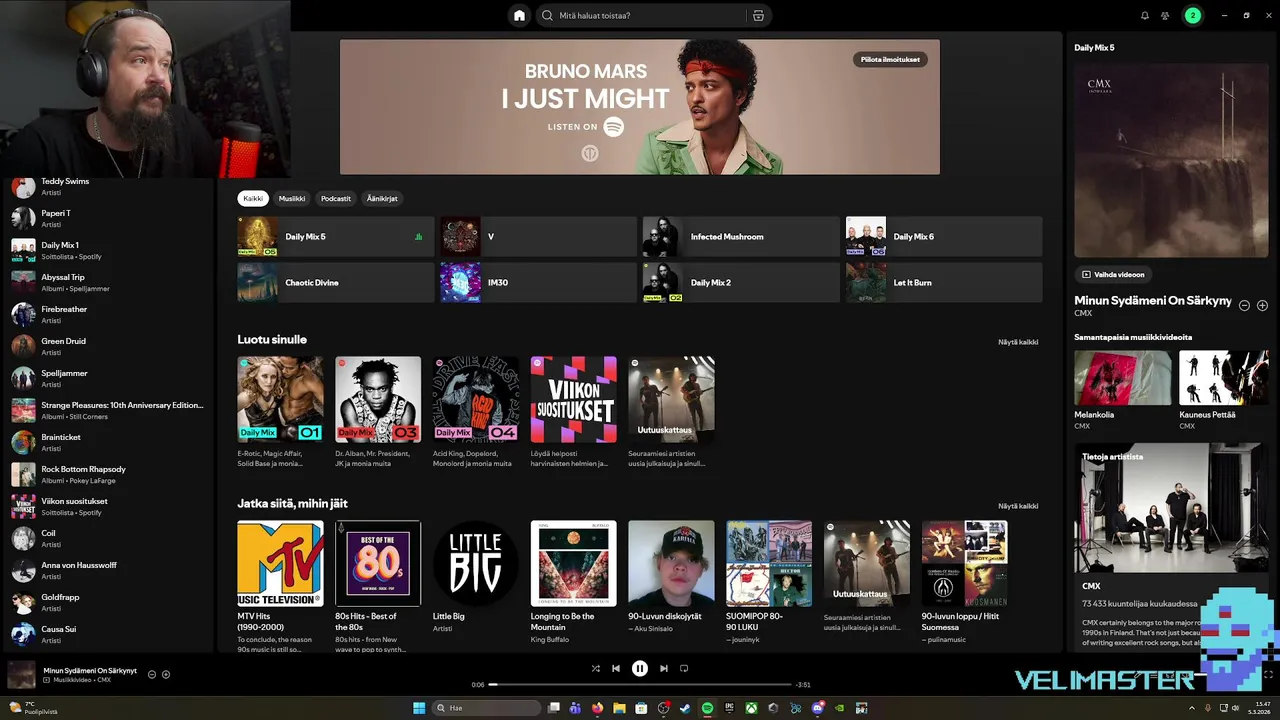The image size is (1280, 720).
Task: Seek along the playback progress bar
Action: 640,684
